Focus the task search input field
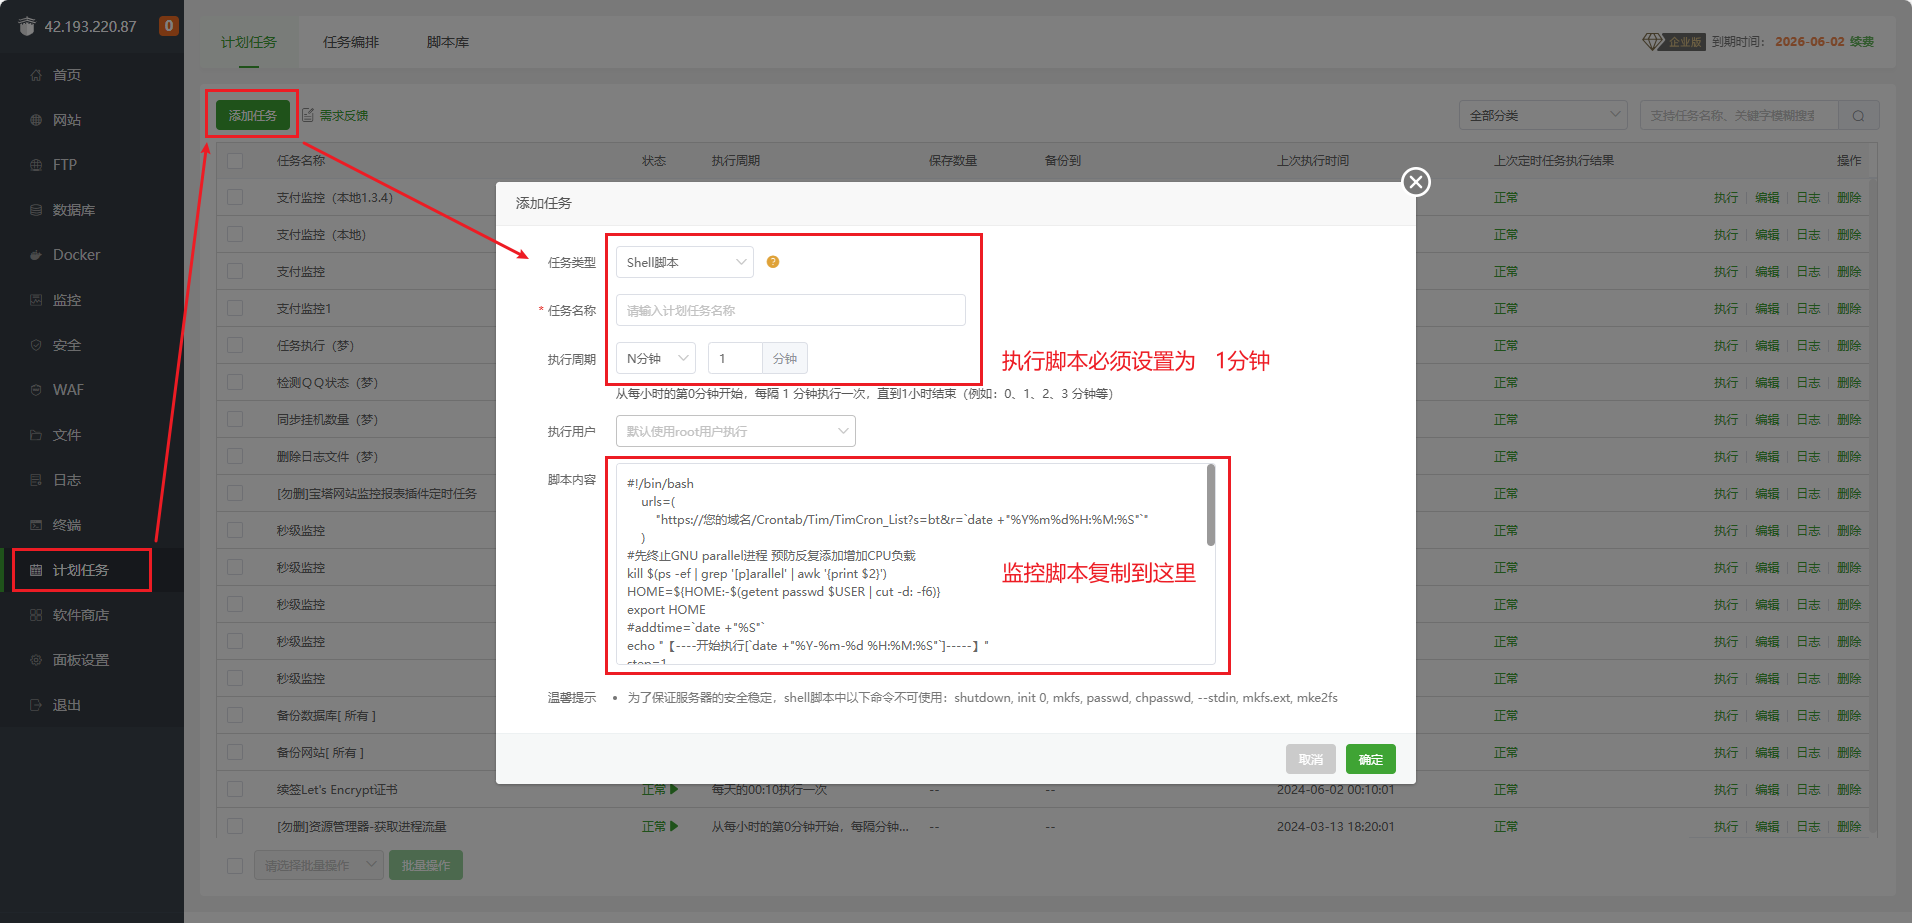The image size is (1912, 923). pyautogui.click(x=1739, y=116)
